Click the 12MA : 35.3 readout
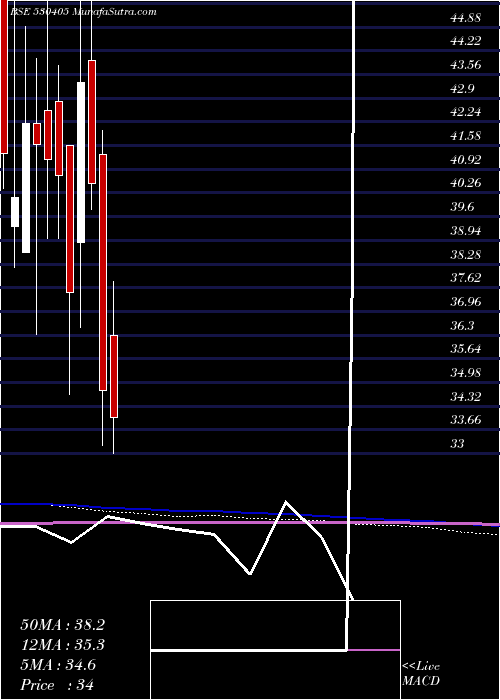 coord(62,645)
